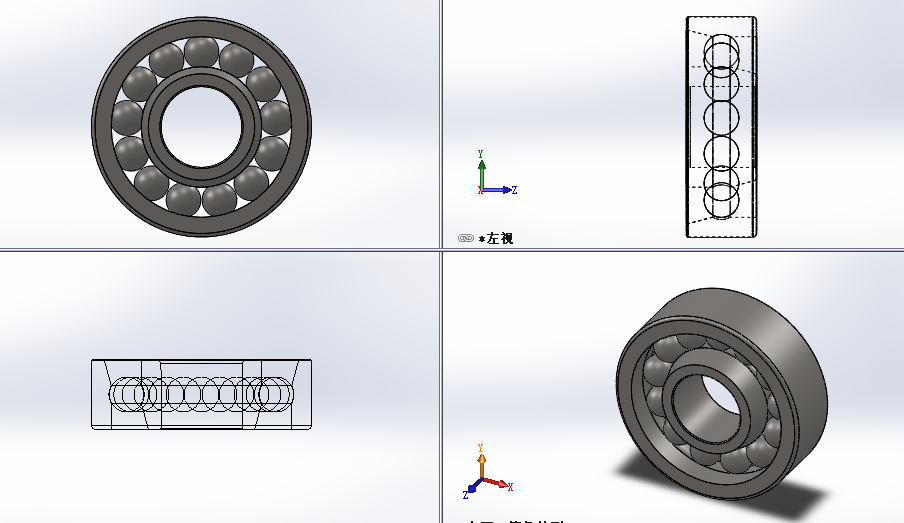Viewport: 904px width, 523px height.
Task: Click the red X axis arrow of isometric triad
Action: tap(498, 483)
